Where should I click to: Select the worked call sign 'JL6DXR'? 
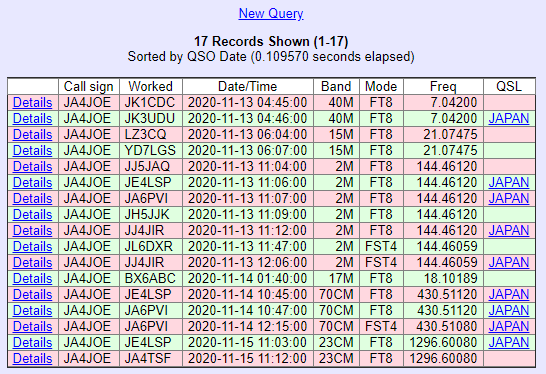(x=149, y=247)
